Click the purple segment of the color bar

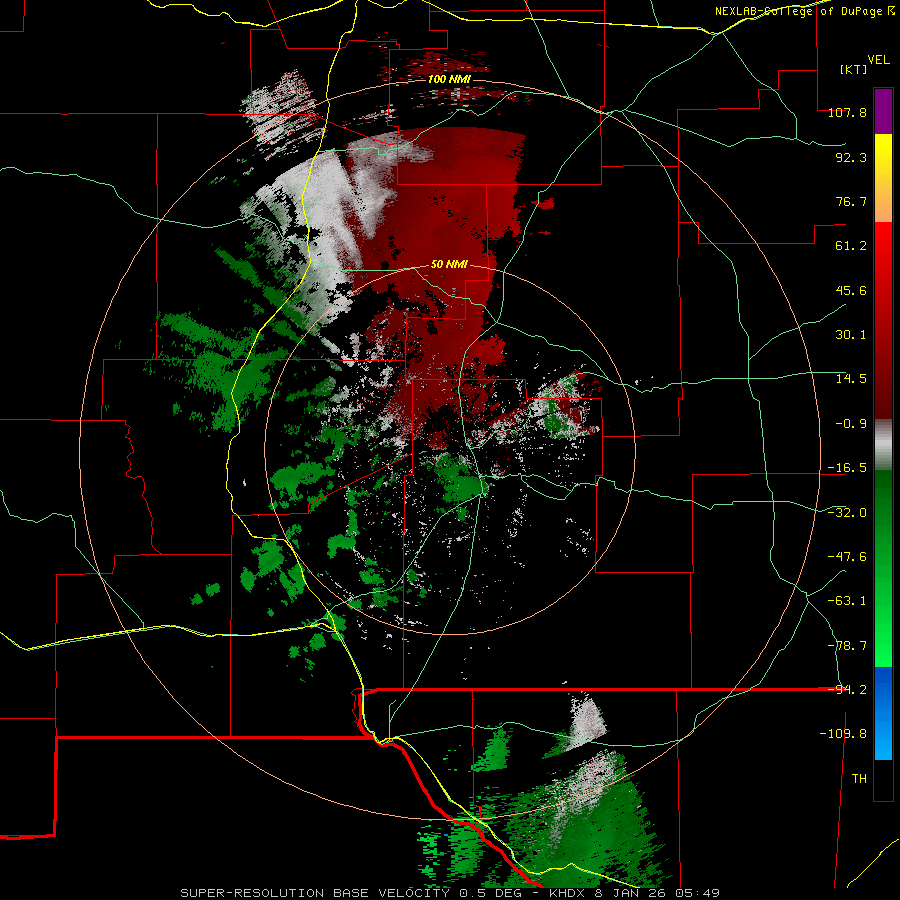tap(883, 111)
